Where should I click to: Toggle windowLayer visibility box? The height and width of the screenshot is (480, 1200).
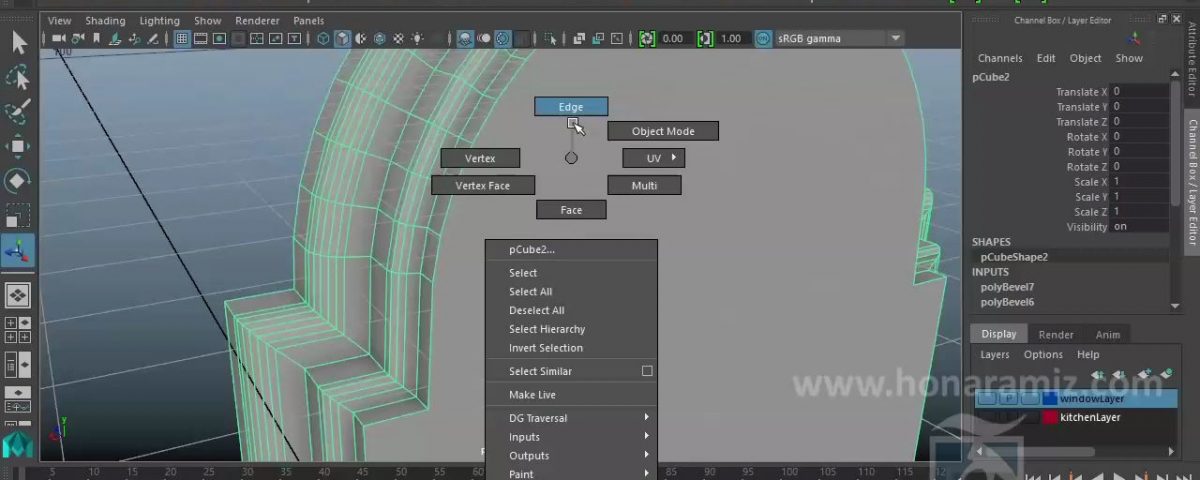click(987, 399)
